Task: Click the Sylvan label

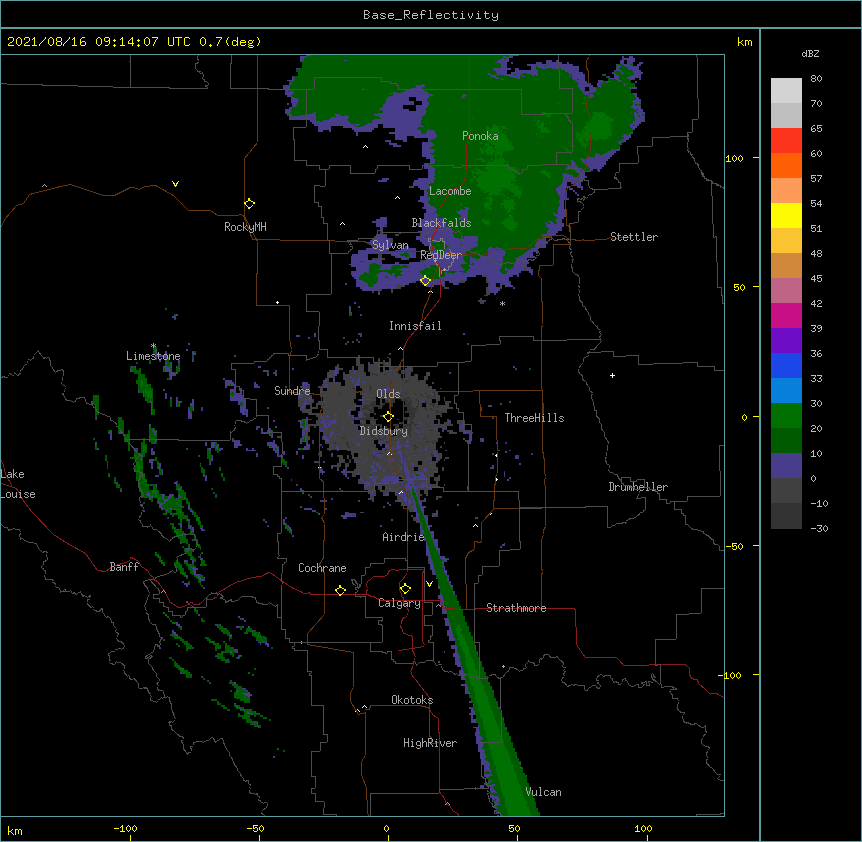Action: pos(390,245)
